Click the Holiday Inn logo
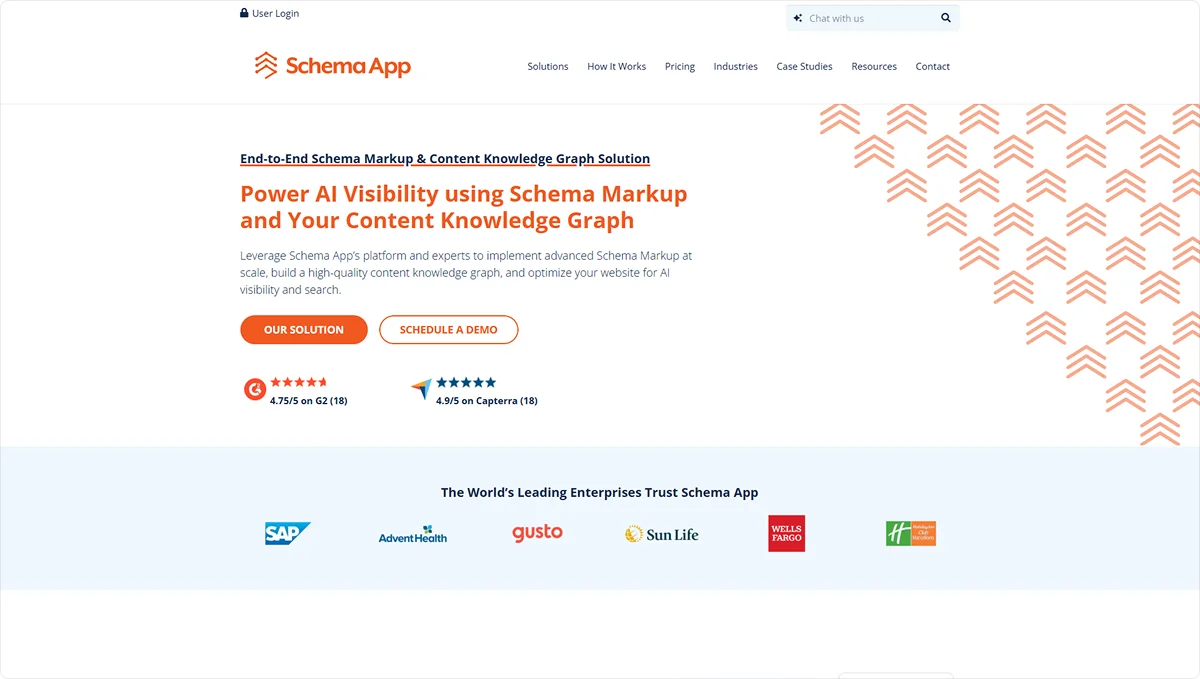The image size is (1200, 679). coord(910,532)
